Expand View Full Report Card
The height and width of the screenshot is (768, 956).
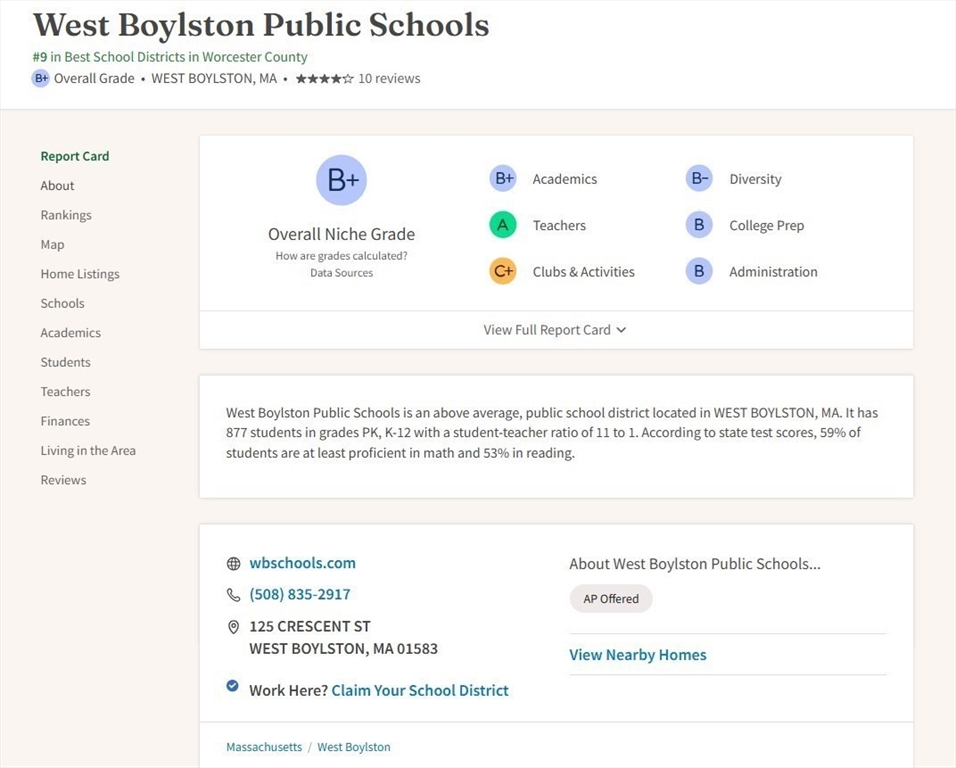[555, 330]
